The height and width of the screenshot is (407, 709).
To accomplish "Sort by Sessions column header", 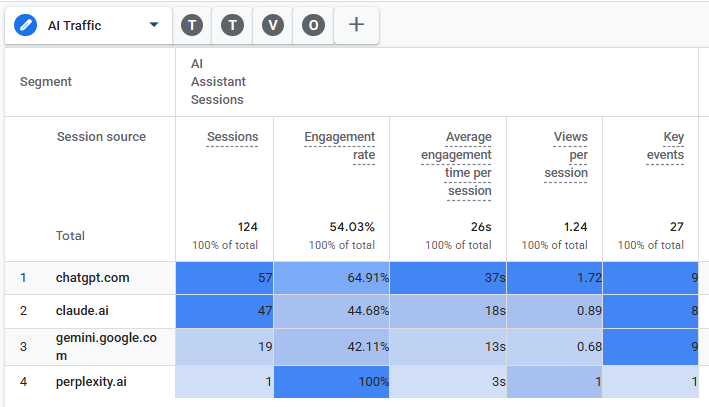I will 232,137.
